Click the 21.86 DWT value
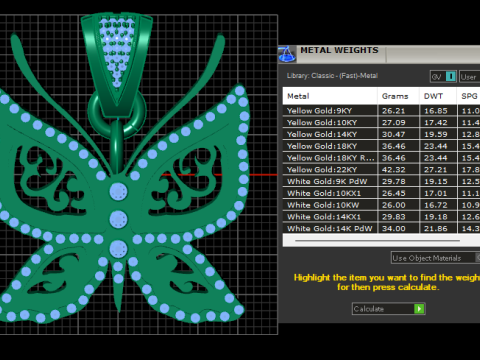This screenshot has height=360, width=480. tap(436, 229)
